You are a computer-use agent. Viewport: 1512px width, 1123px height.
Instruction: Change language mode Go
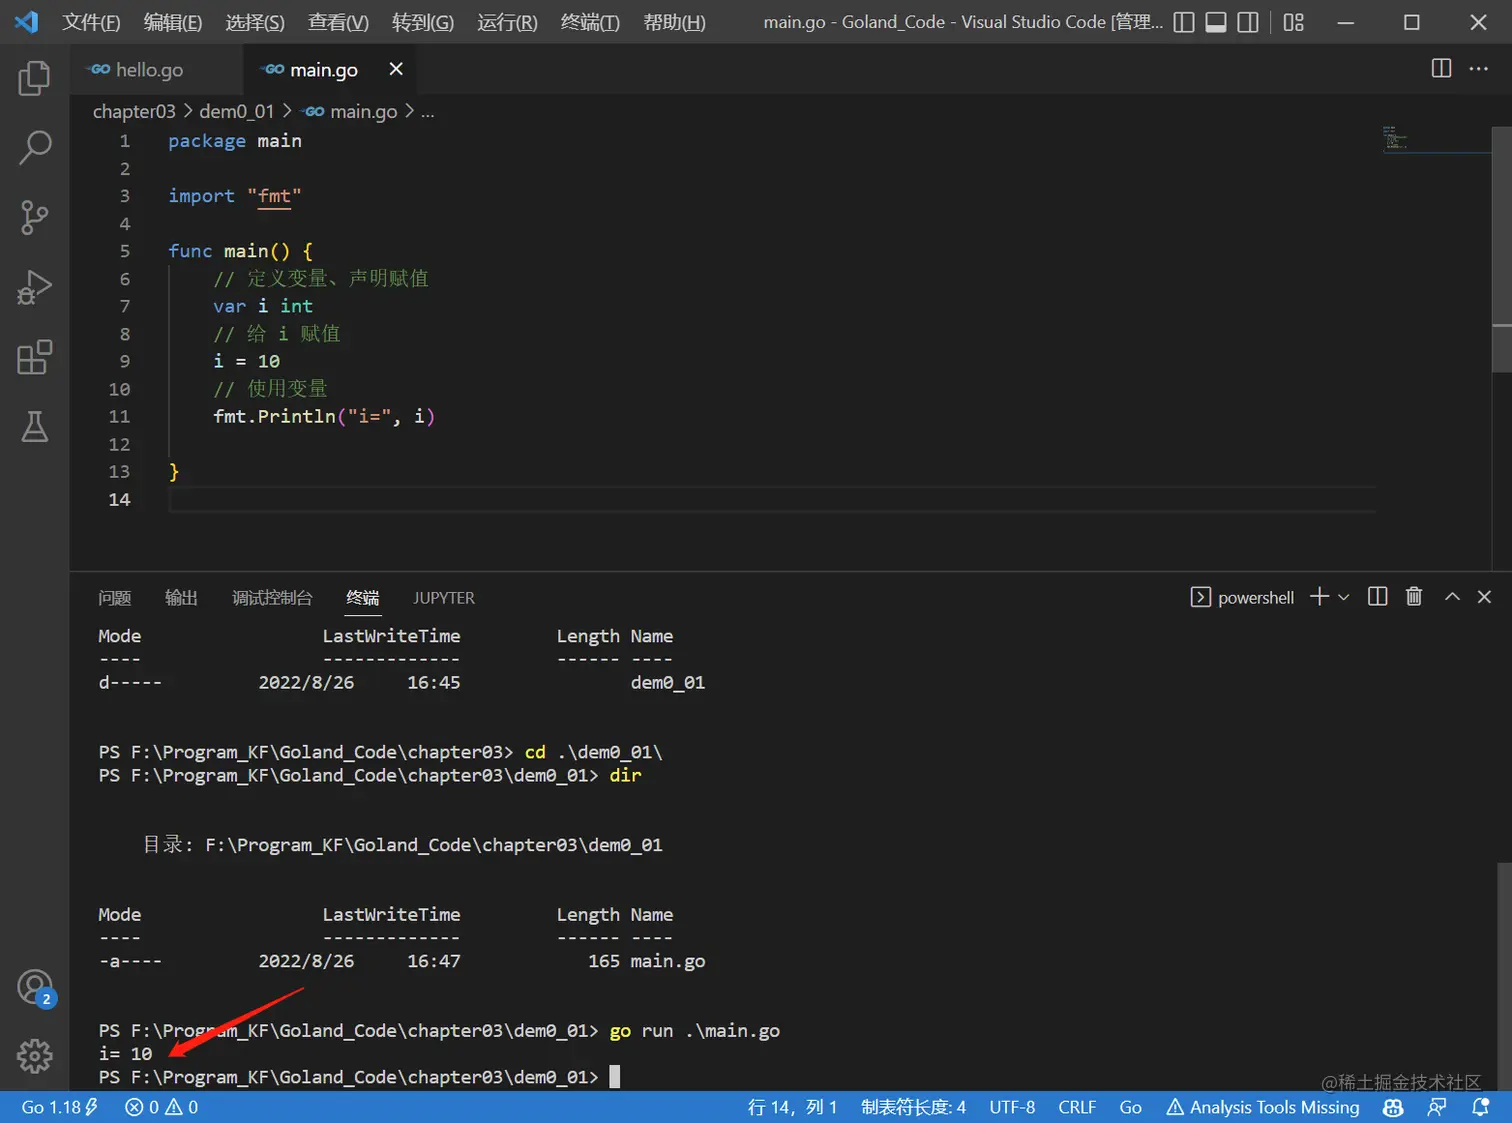point(1130,1107)
